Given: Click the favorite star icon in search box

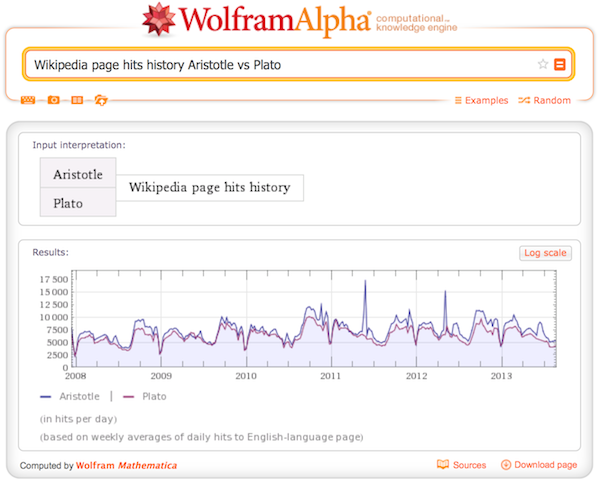Looking at the screenshot, I should click(543, 64).
